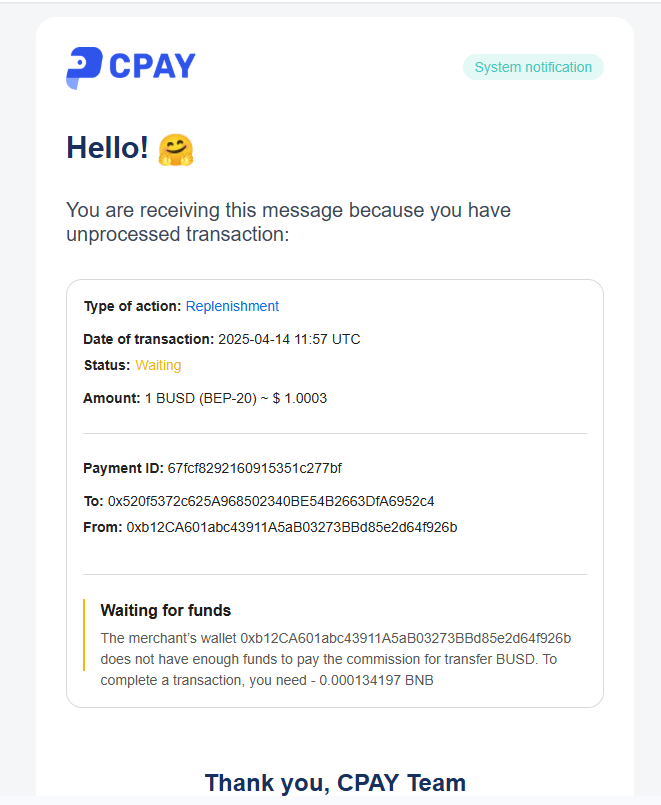Select the Payment ID value 67fcf8292160915351c277bf
This screenshot has width=661, height=805.
coord(254,468)
